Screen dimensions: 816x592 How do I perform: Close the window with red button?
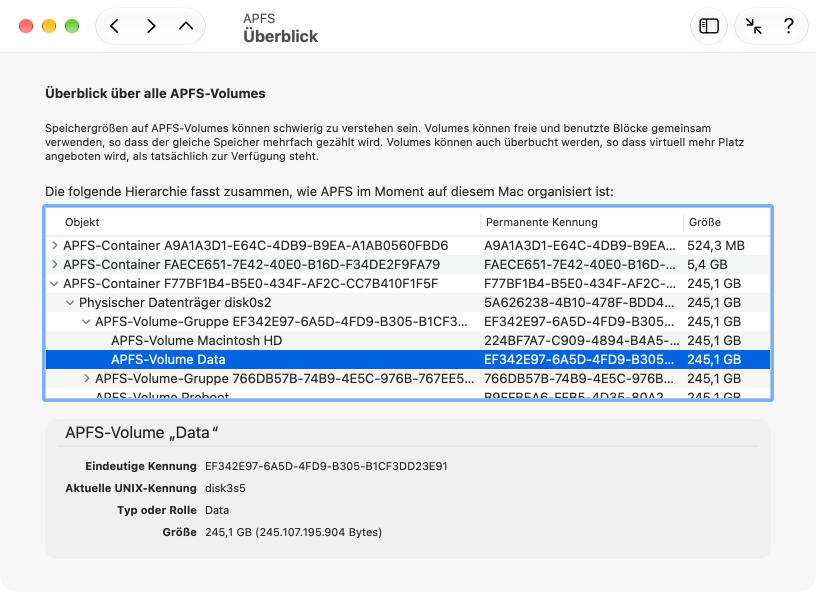point(26,26)
